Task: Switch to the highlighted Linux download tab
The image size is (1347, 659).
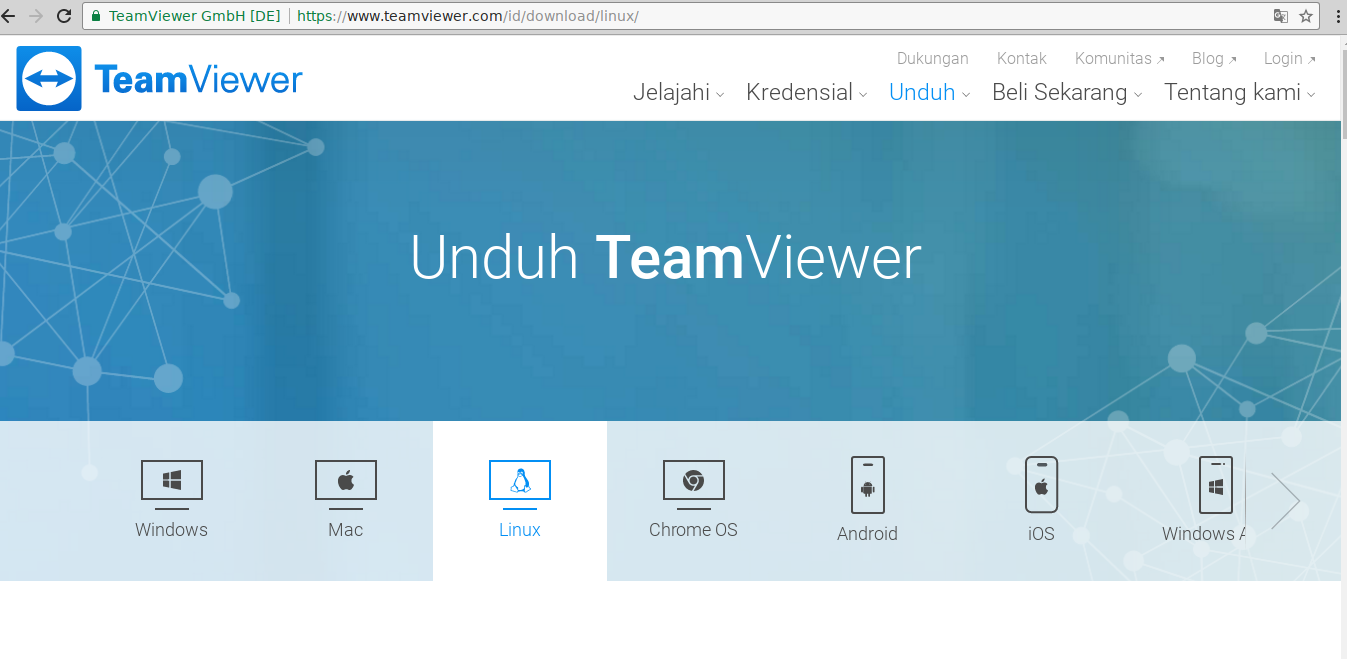Action: pyautogui.click(x=519, y=500)
